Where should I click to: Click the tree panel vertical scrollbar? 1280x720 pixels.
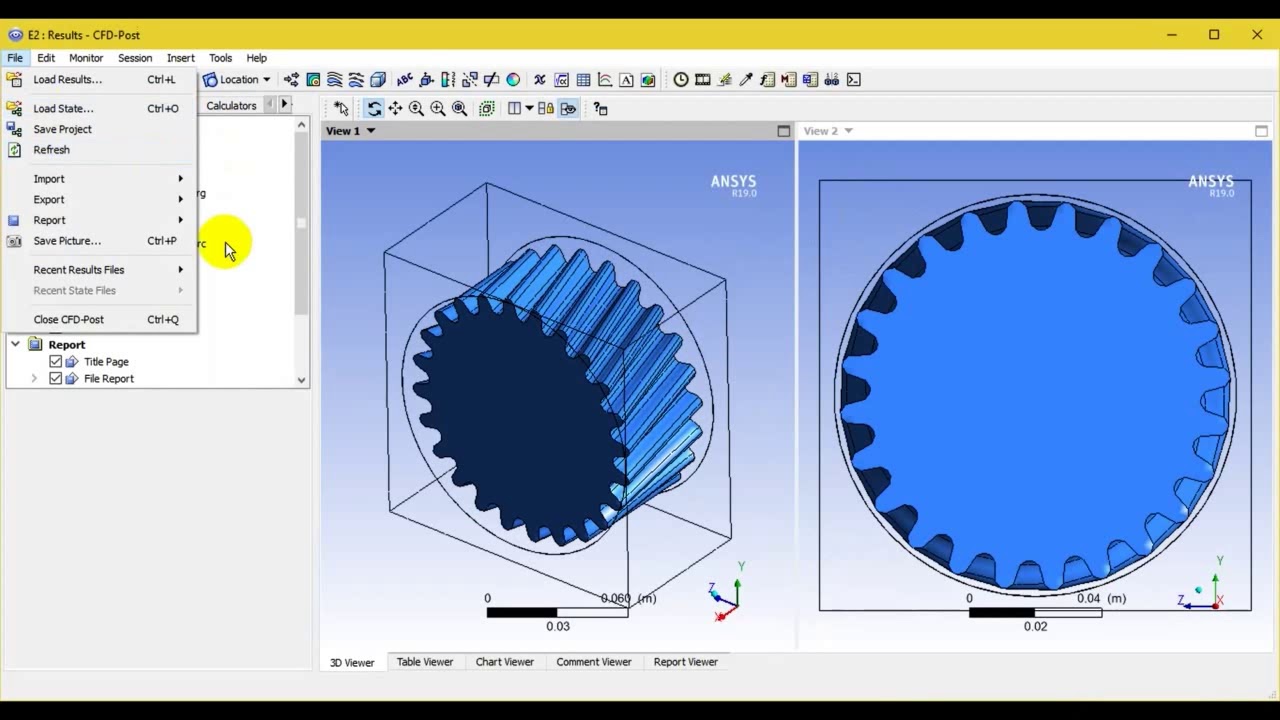tap(301, 225)
